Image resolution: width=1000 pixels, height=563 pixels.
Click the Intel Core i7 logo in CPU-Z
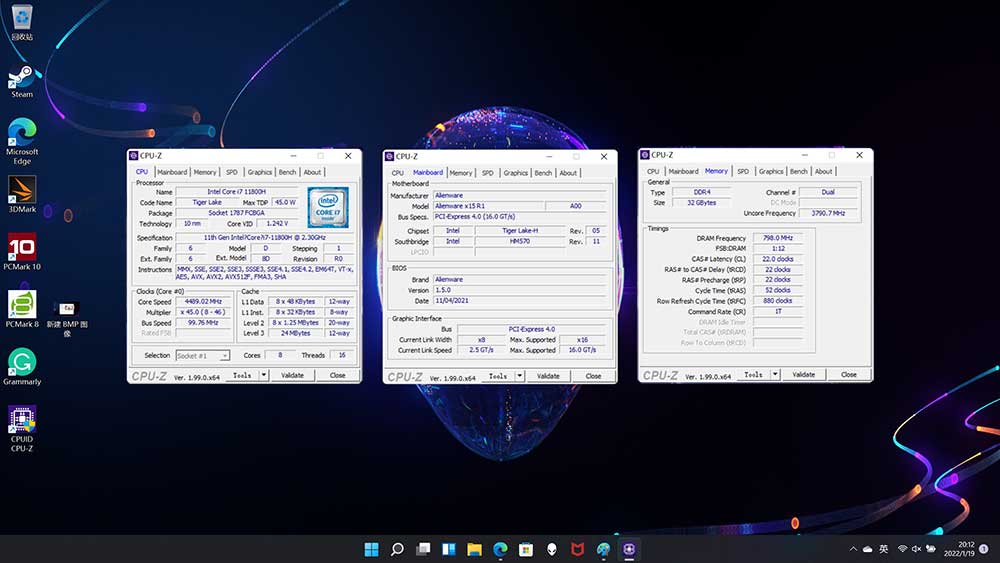(328, 207)
